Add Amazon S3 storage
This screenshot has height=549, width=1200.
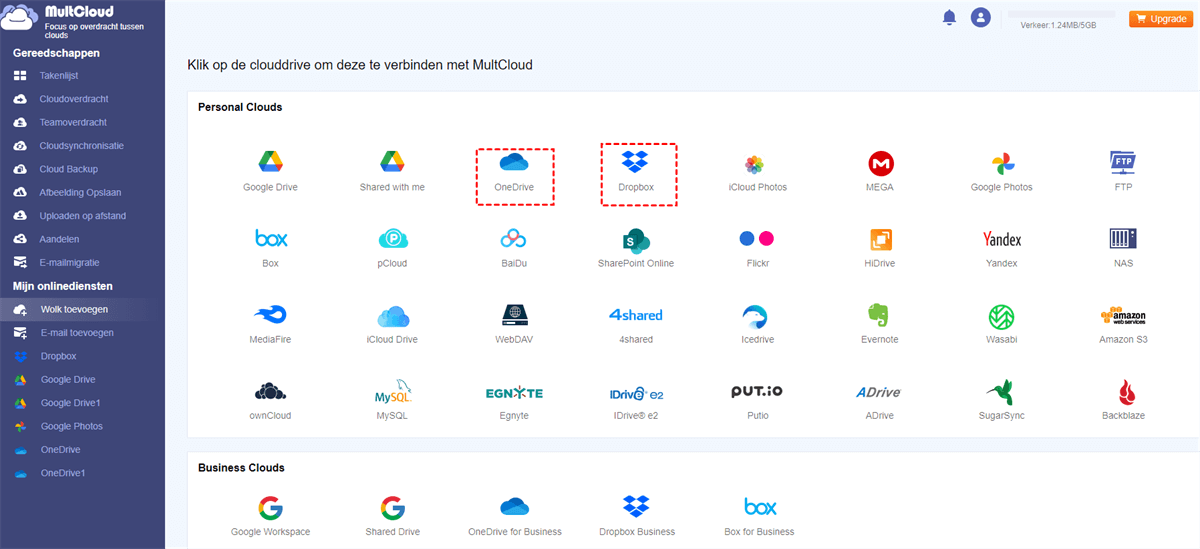[x=1122, y=324]
